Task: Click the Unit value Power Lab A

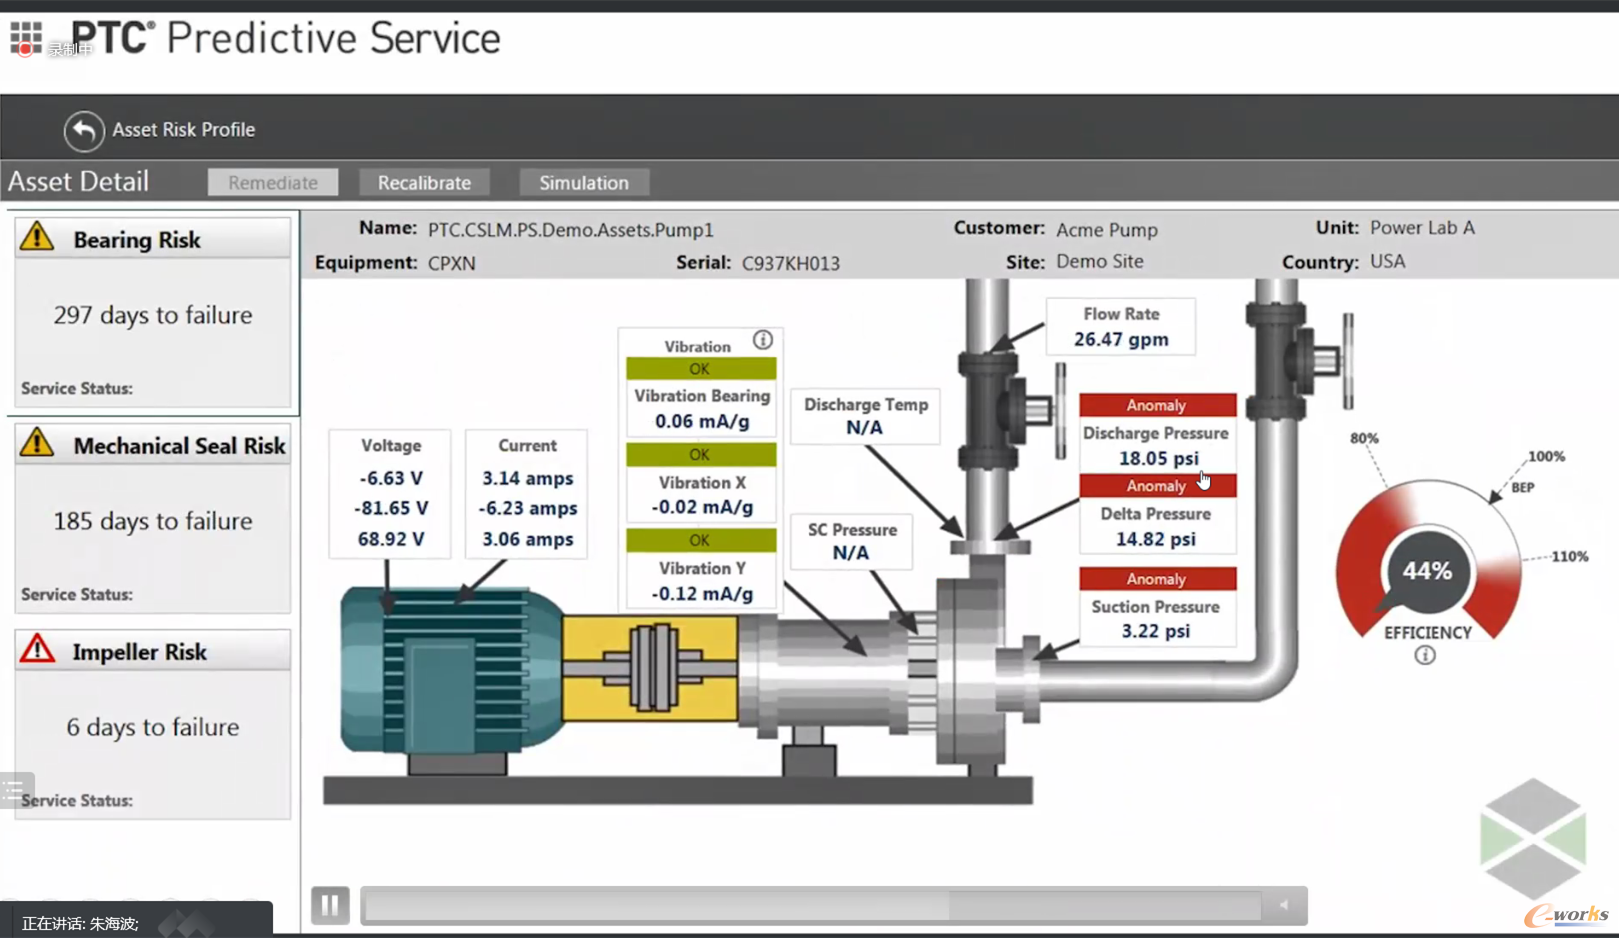Action: 1422,228
